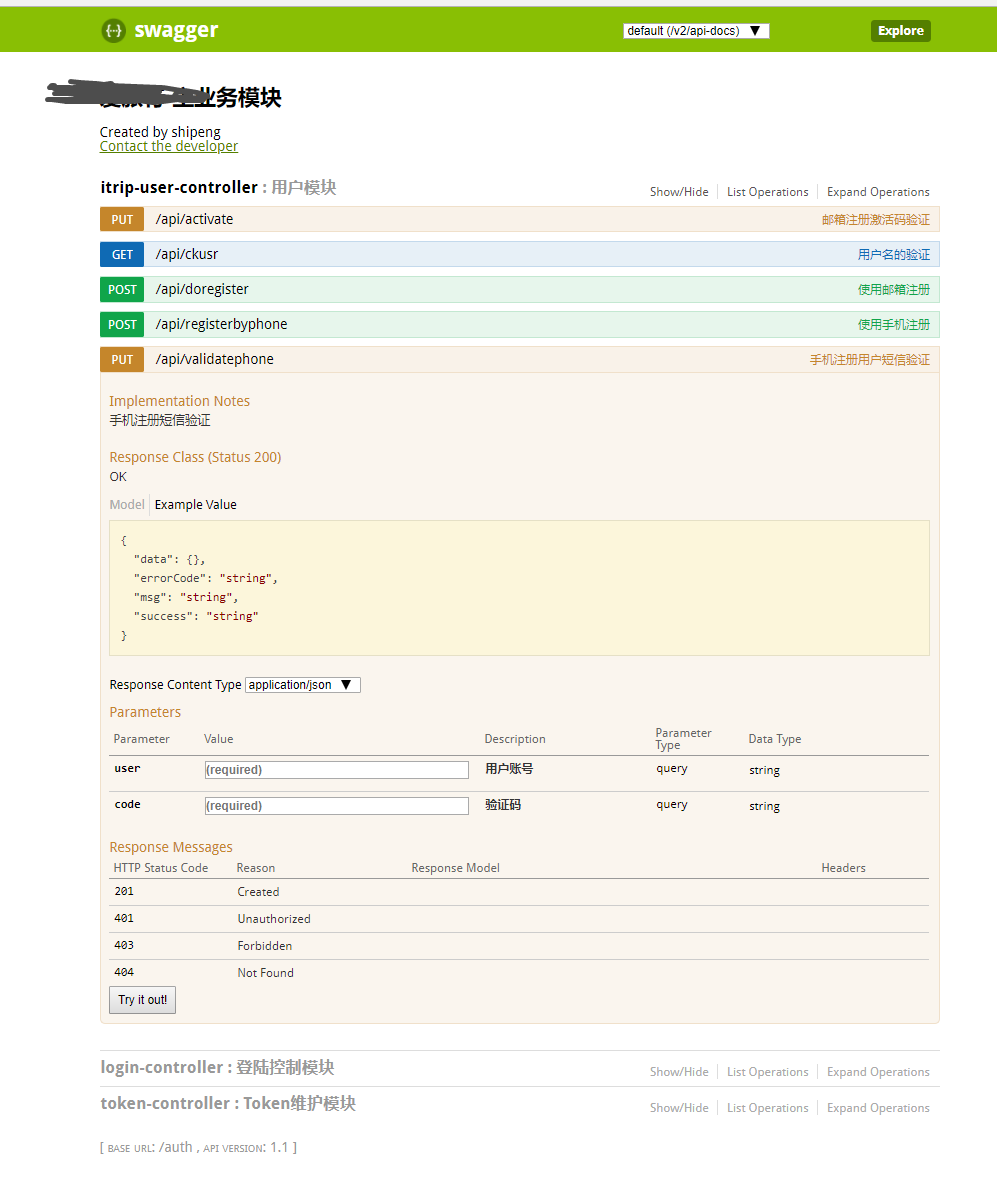Viewport: 997px width, 1180px height.
Task: Click the Created reason text
Action: (258, 892)
